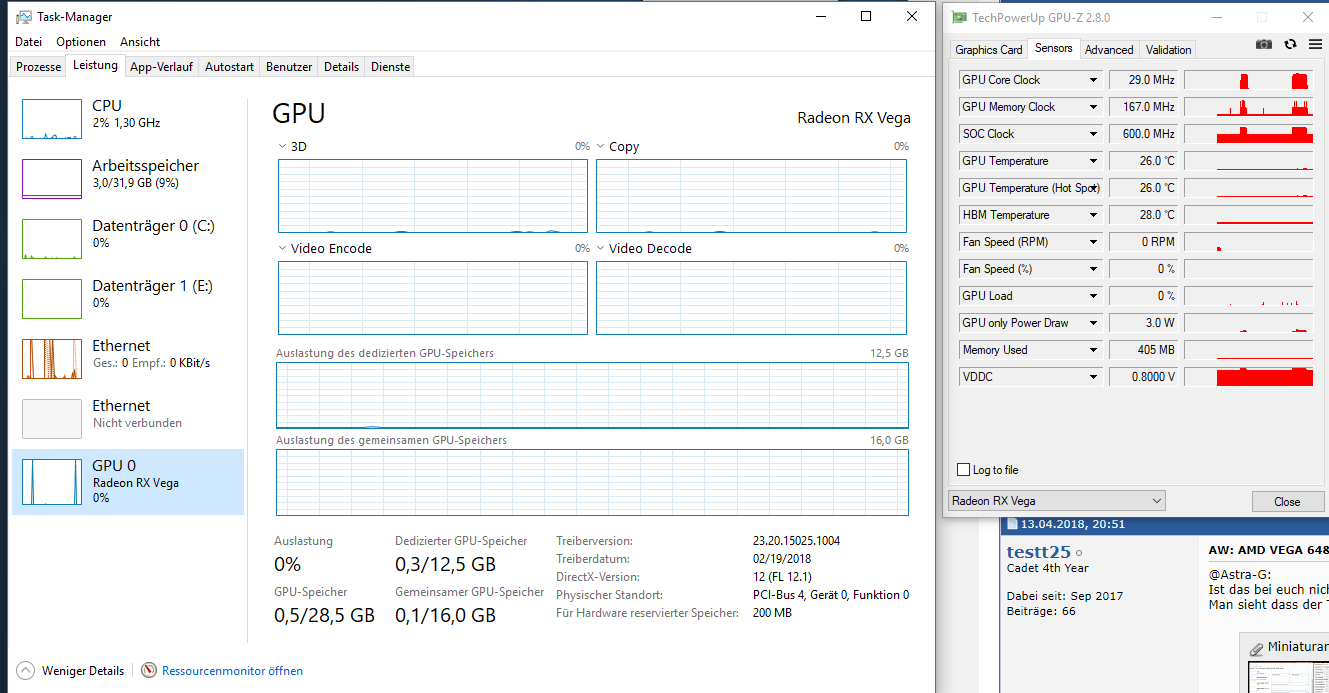This screenshot has width=1329, height=693.
Task: Open the 3D graph engine dropdown
Action: point(281,147)
